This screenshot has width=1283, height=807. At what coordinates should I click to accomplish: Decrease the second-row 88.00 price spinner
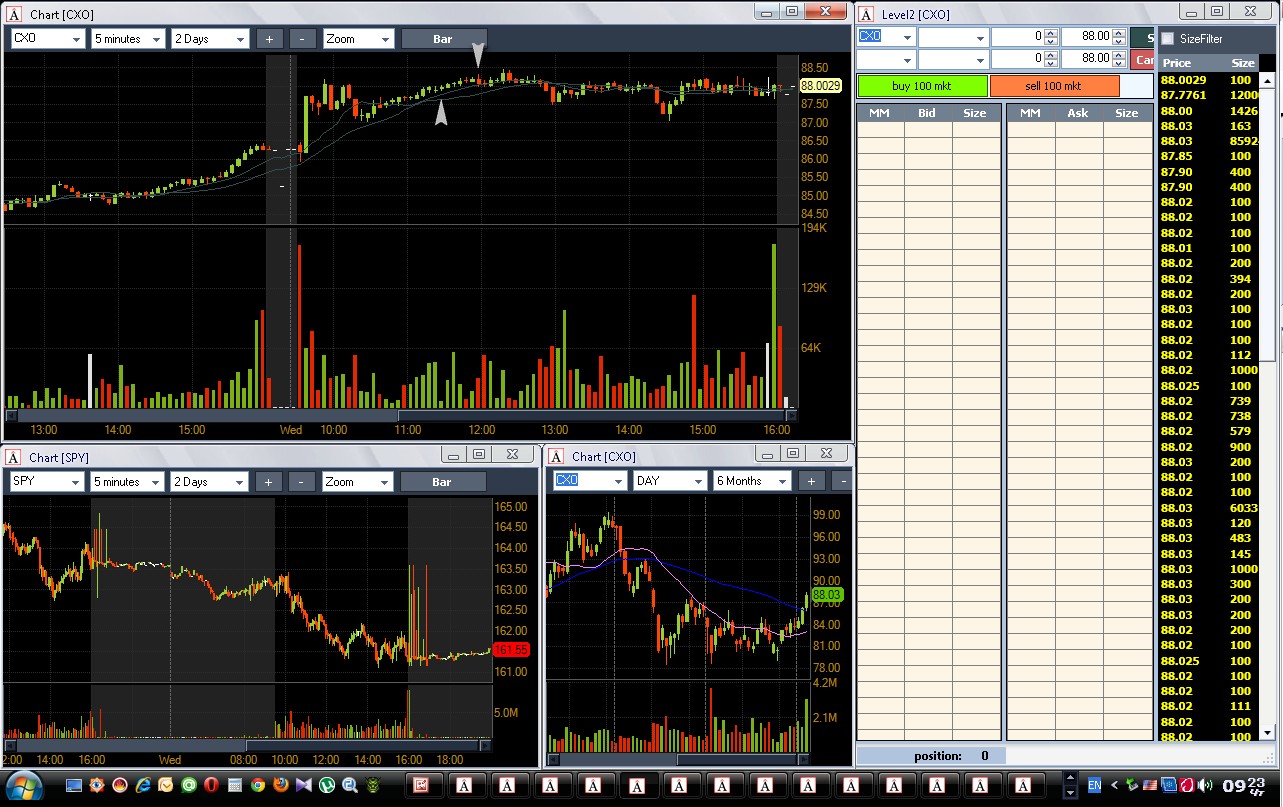tap(1119, 63)
